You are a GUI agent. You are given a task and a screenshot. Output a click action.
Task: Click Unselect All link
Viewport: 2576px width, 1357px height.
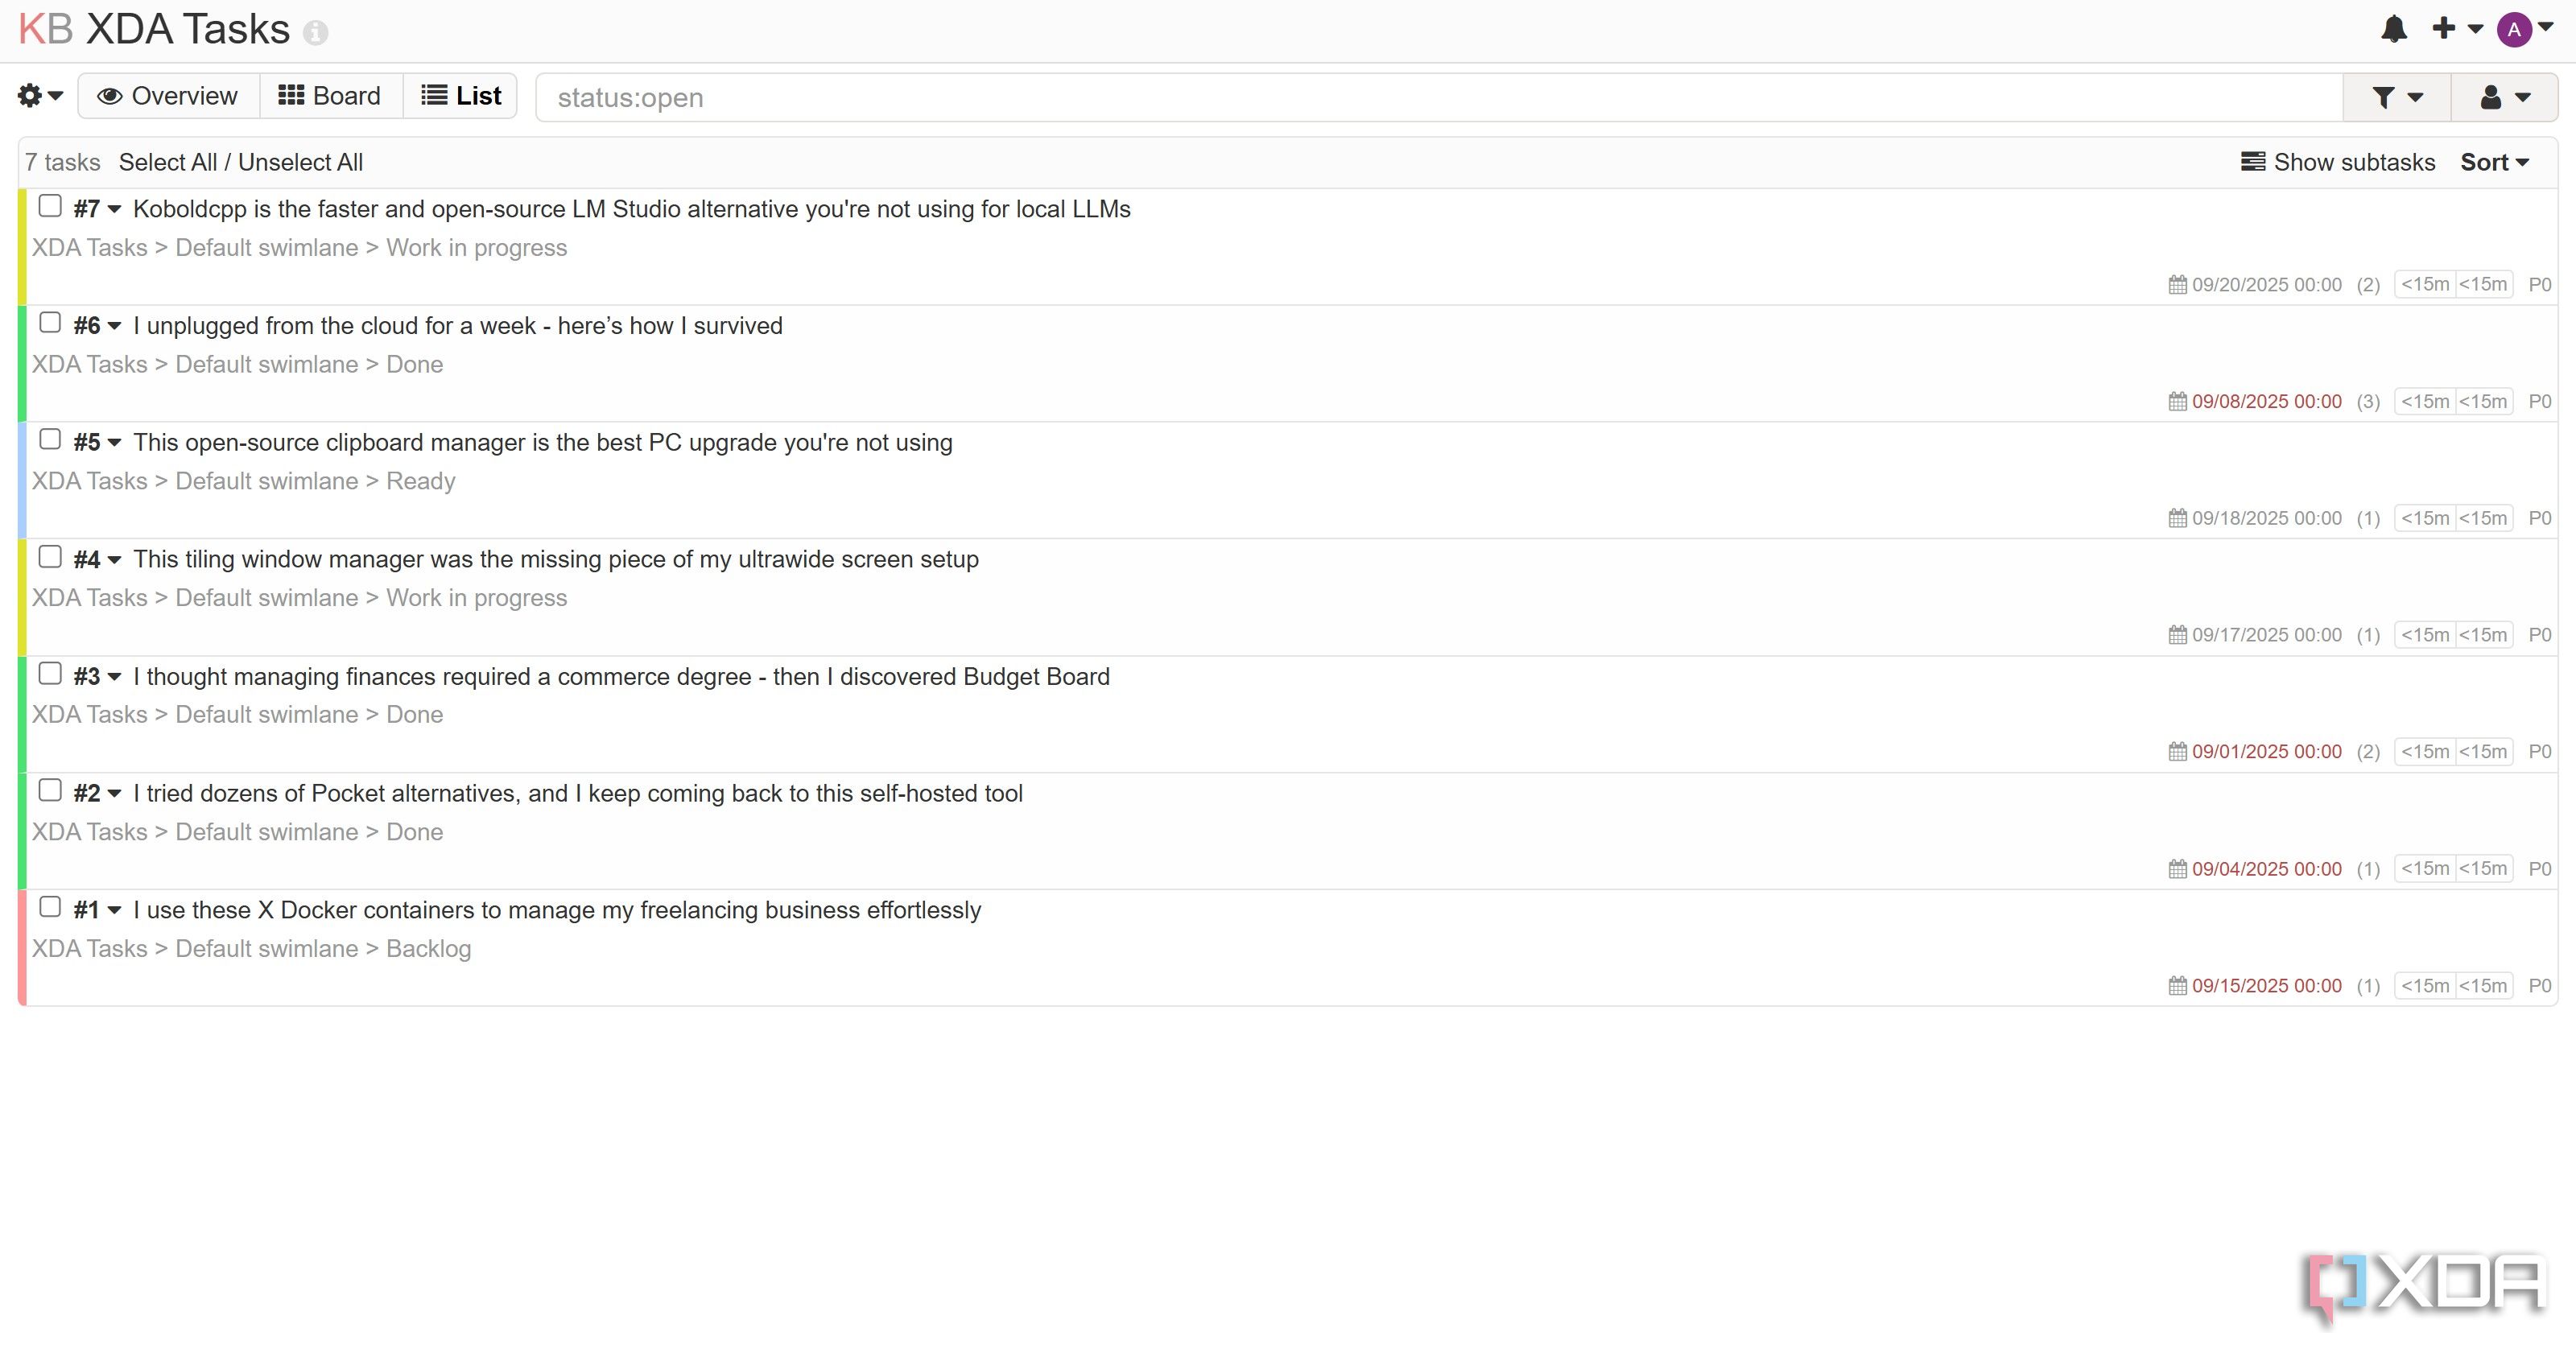(300, 162)
